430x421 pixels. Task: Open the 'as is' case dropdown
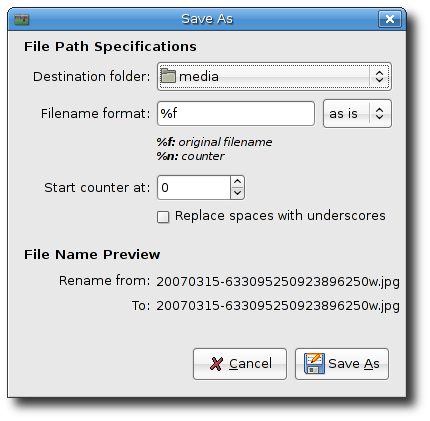(357, 114)
